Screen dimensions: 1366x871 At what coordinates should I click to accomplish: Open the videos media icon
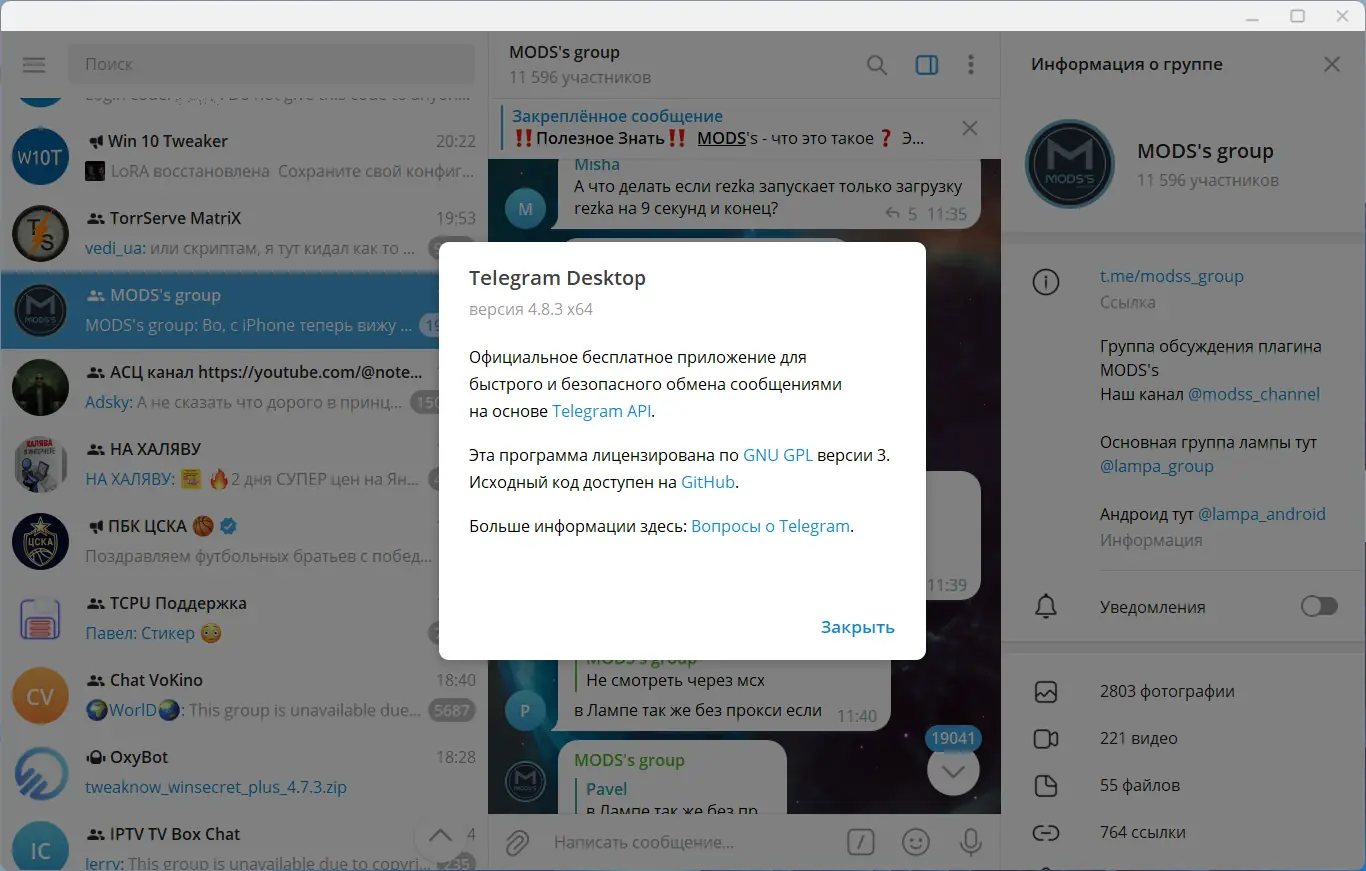[x=1046, y=738]
